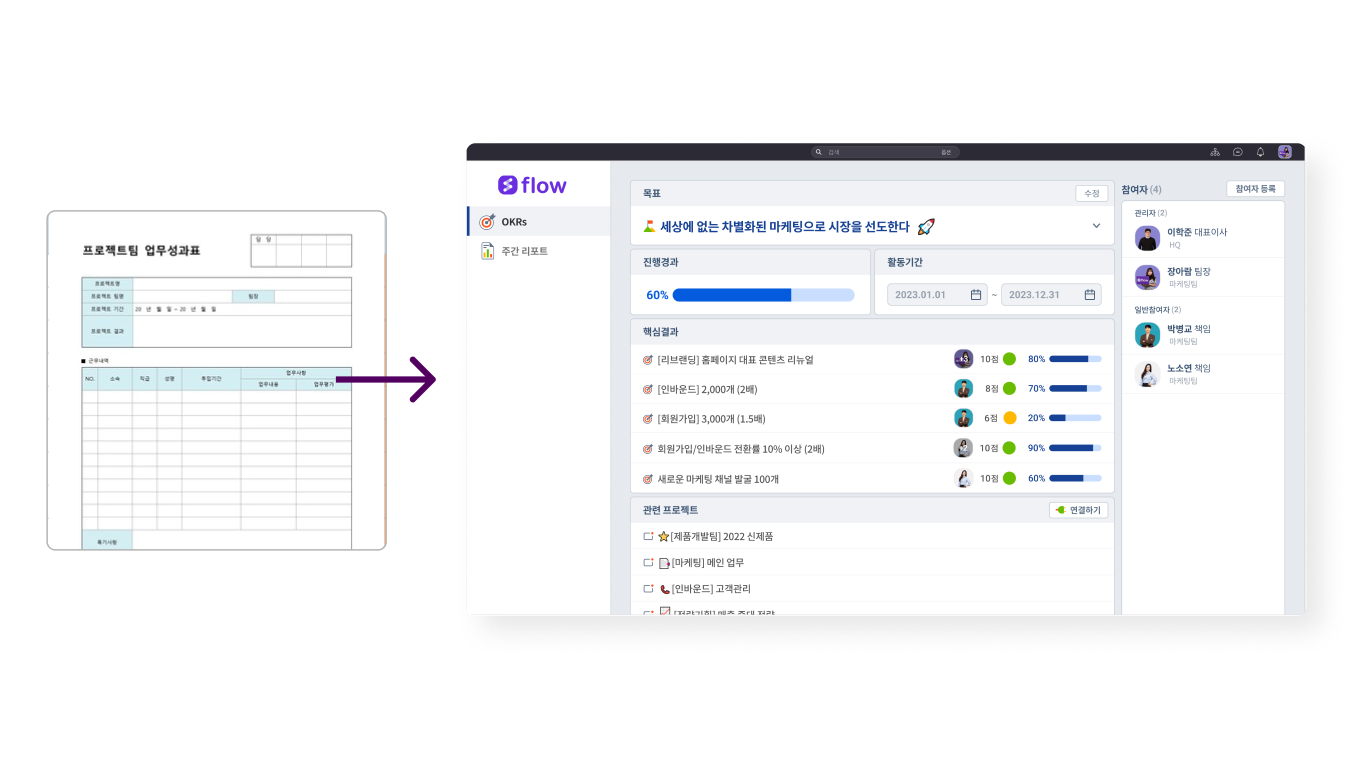Open calendar icon for start date 2023.01.01
Screen dimensions: 1351x759
(x=976, y=295)
